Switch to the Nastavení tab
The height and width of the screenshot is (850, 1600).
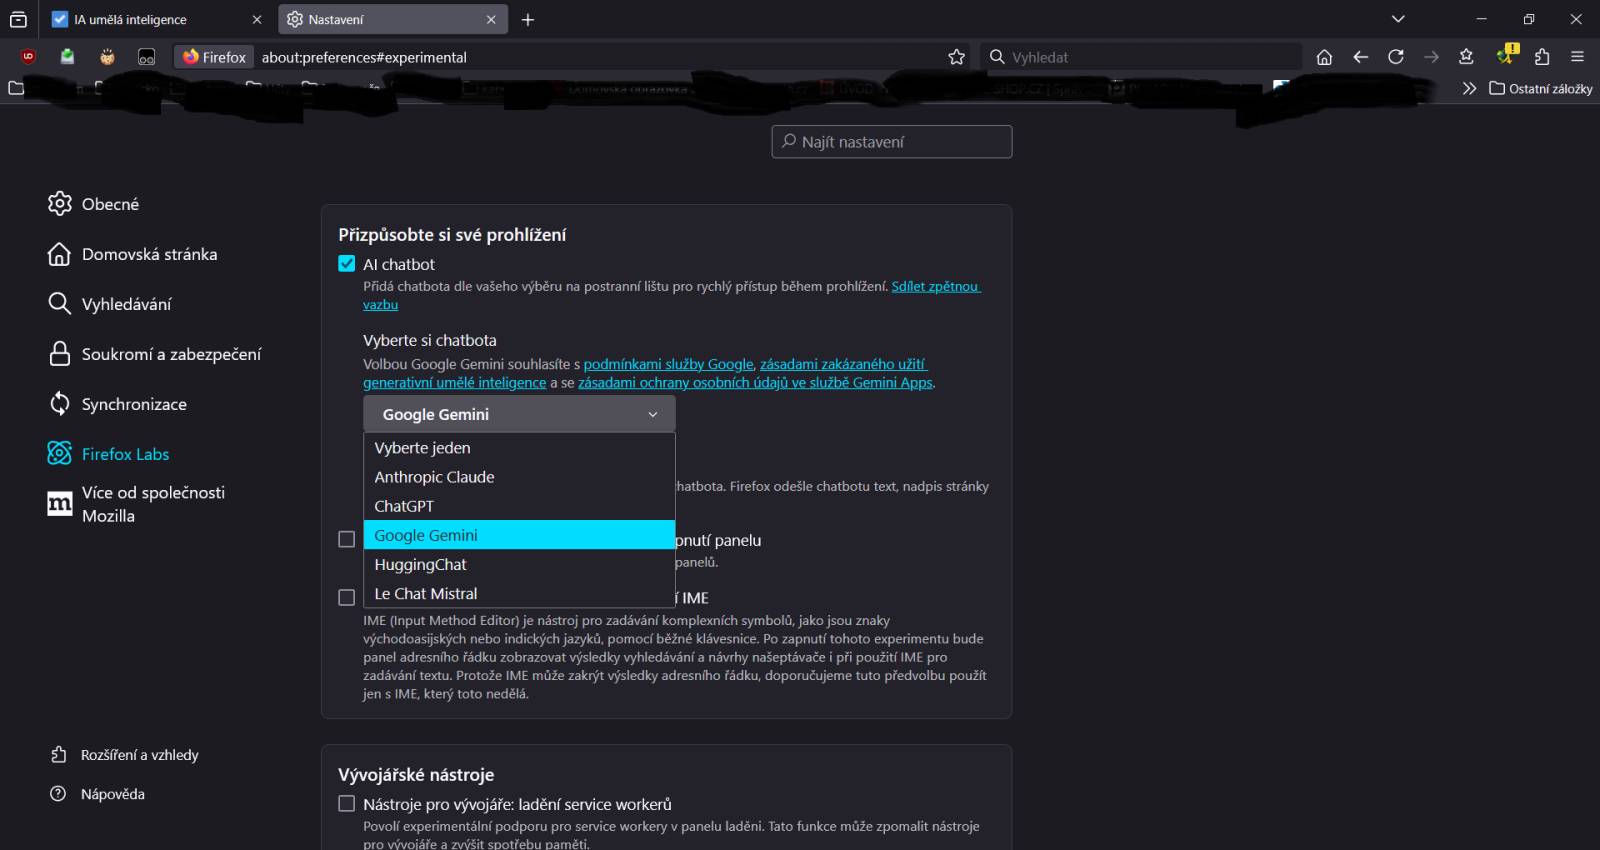click(391, 19)
